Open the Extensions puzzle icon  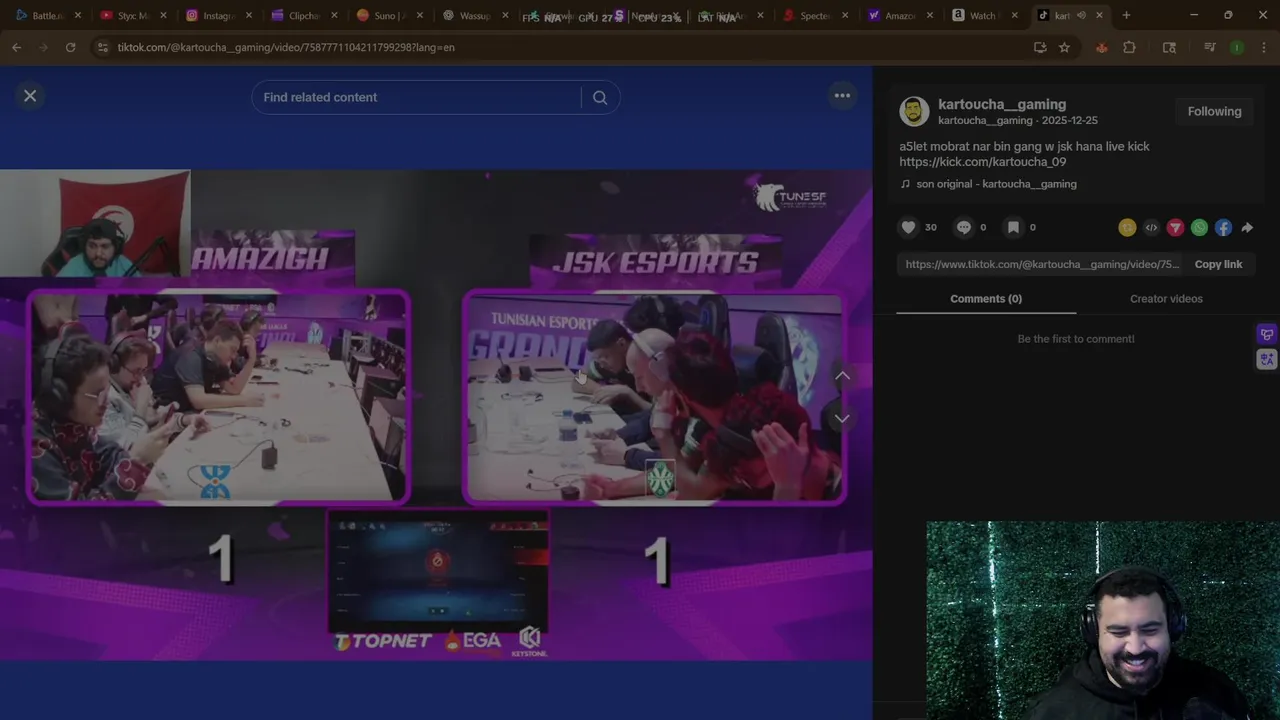[1129, 47]
